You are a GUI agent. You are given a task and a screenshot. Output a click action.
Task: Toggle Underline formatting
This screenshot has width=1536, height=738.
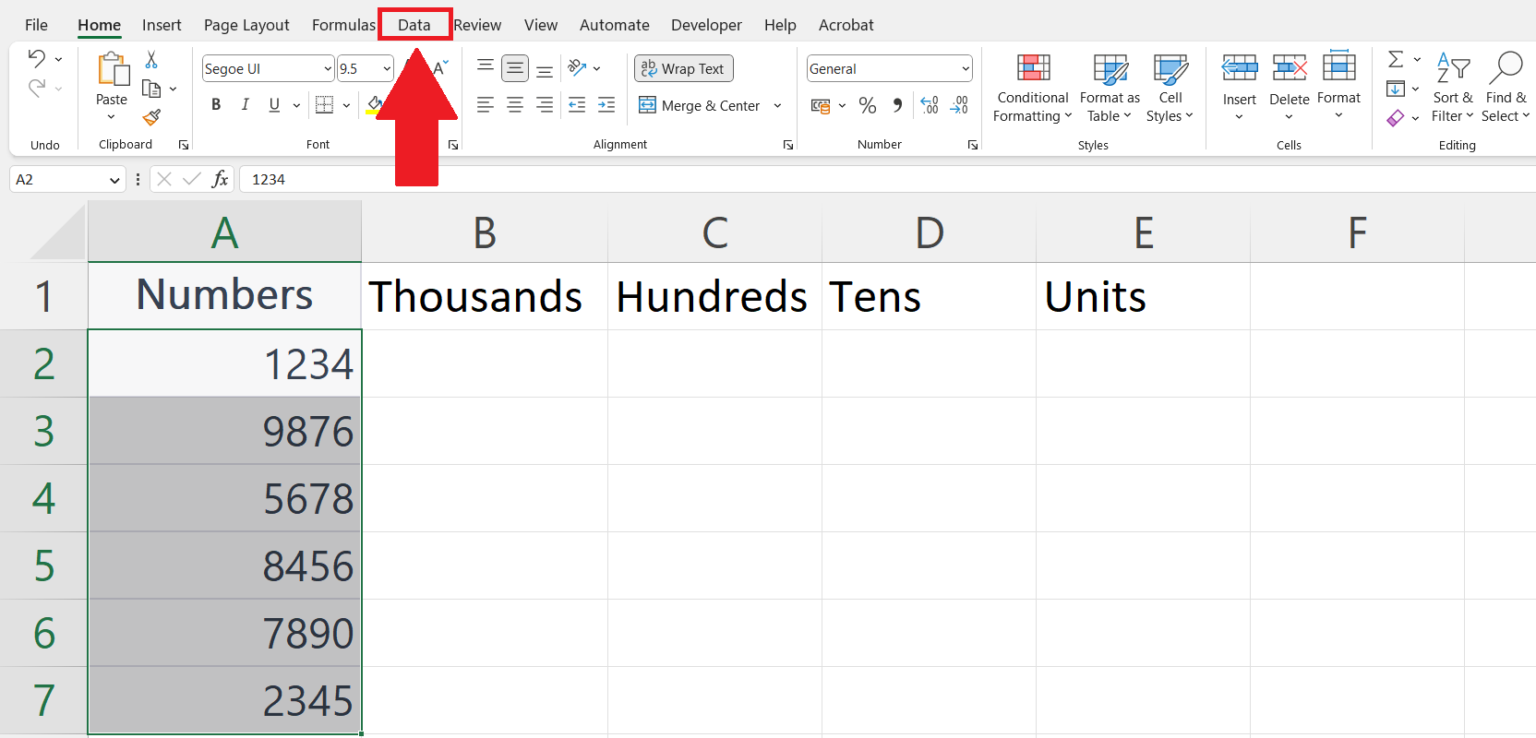coord(274,105)
